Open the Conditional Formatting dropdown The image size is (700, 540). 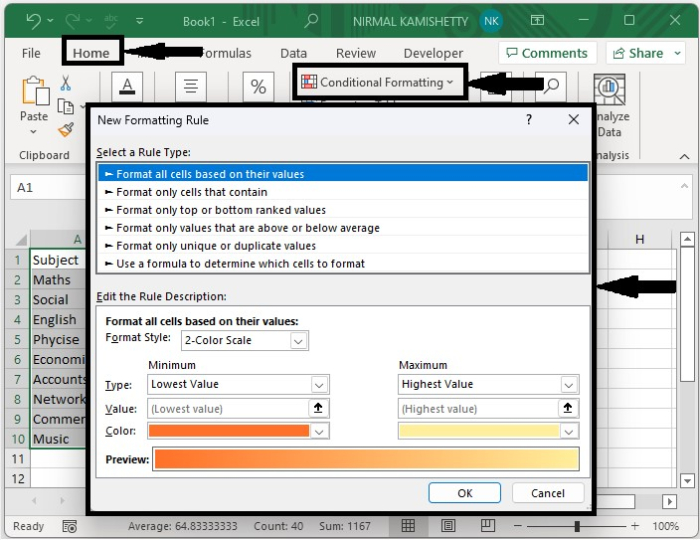378,82
